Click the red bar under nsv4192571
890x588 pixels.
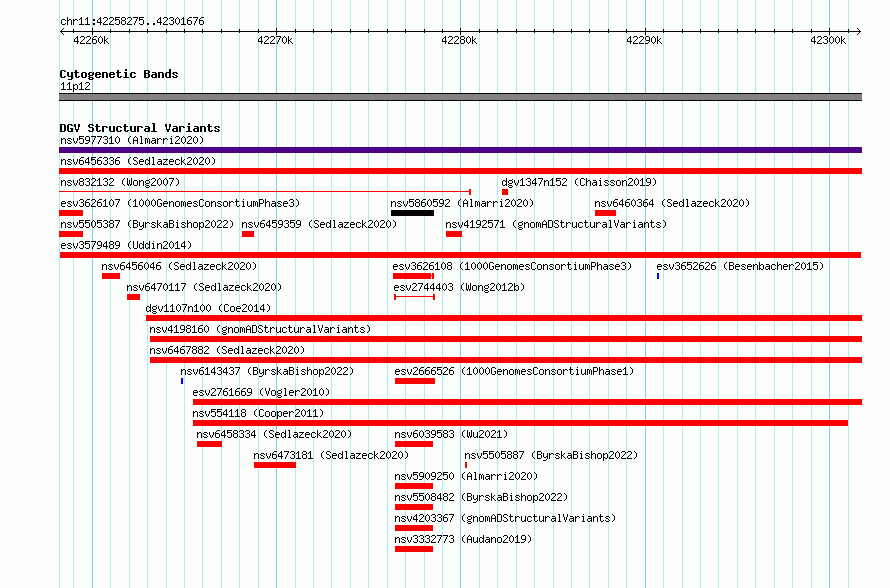[x=454, y=234]
